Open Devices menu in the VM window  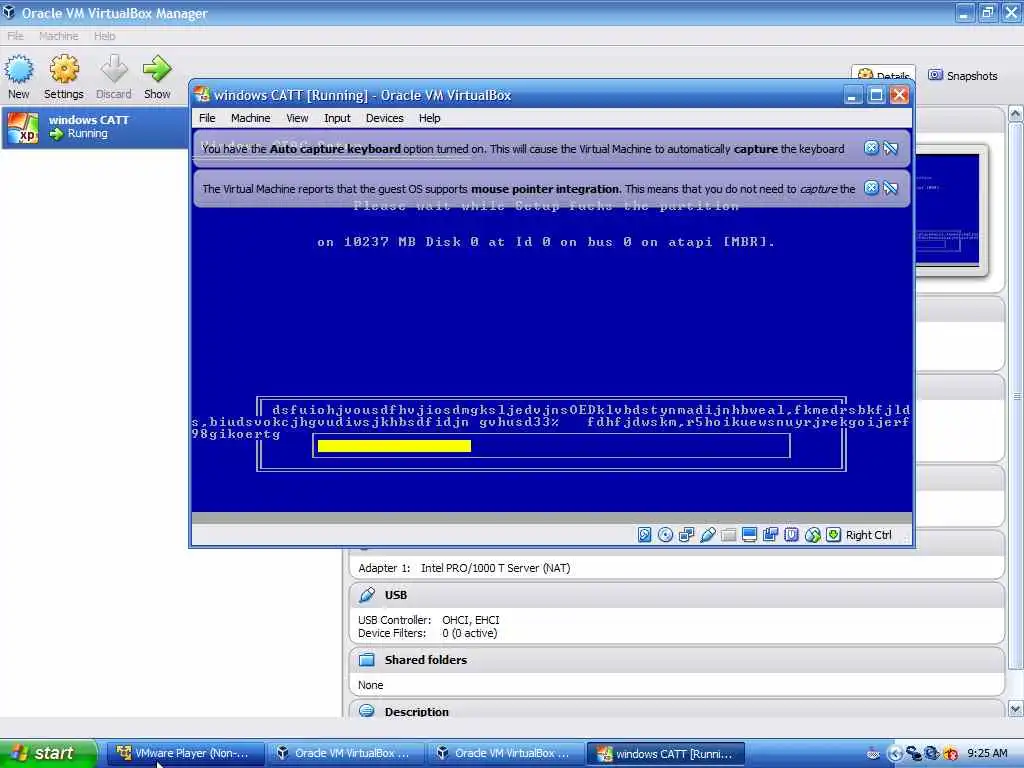[x=384, y=118]
